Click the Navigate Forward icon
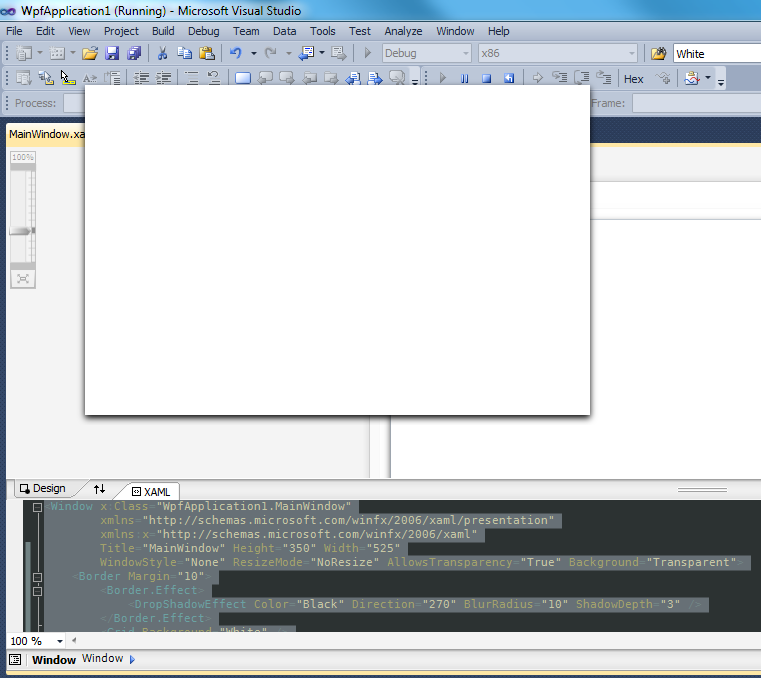This screenshot has width=761, height=678. point(338,53)
